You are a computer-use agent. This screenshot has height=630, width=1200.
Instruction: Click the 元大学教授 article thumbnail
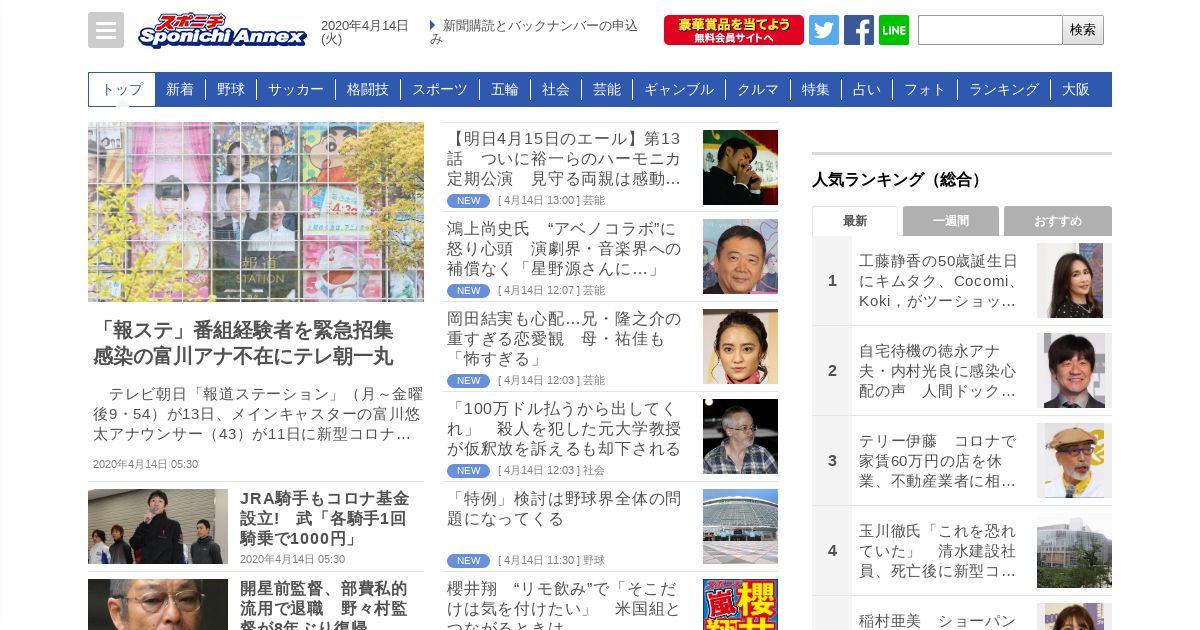[740, 437]
